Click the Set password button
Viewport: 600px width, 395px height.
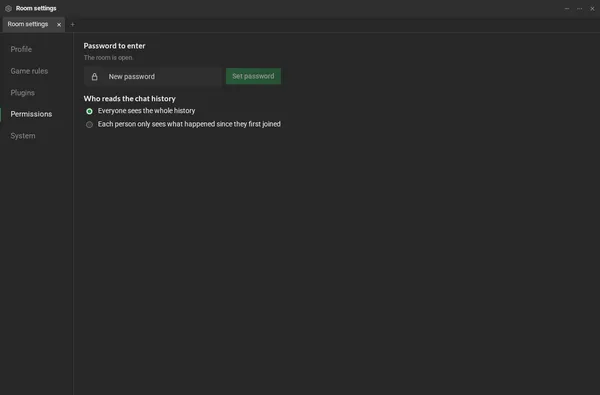(253, 76)
